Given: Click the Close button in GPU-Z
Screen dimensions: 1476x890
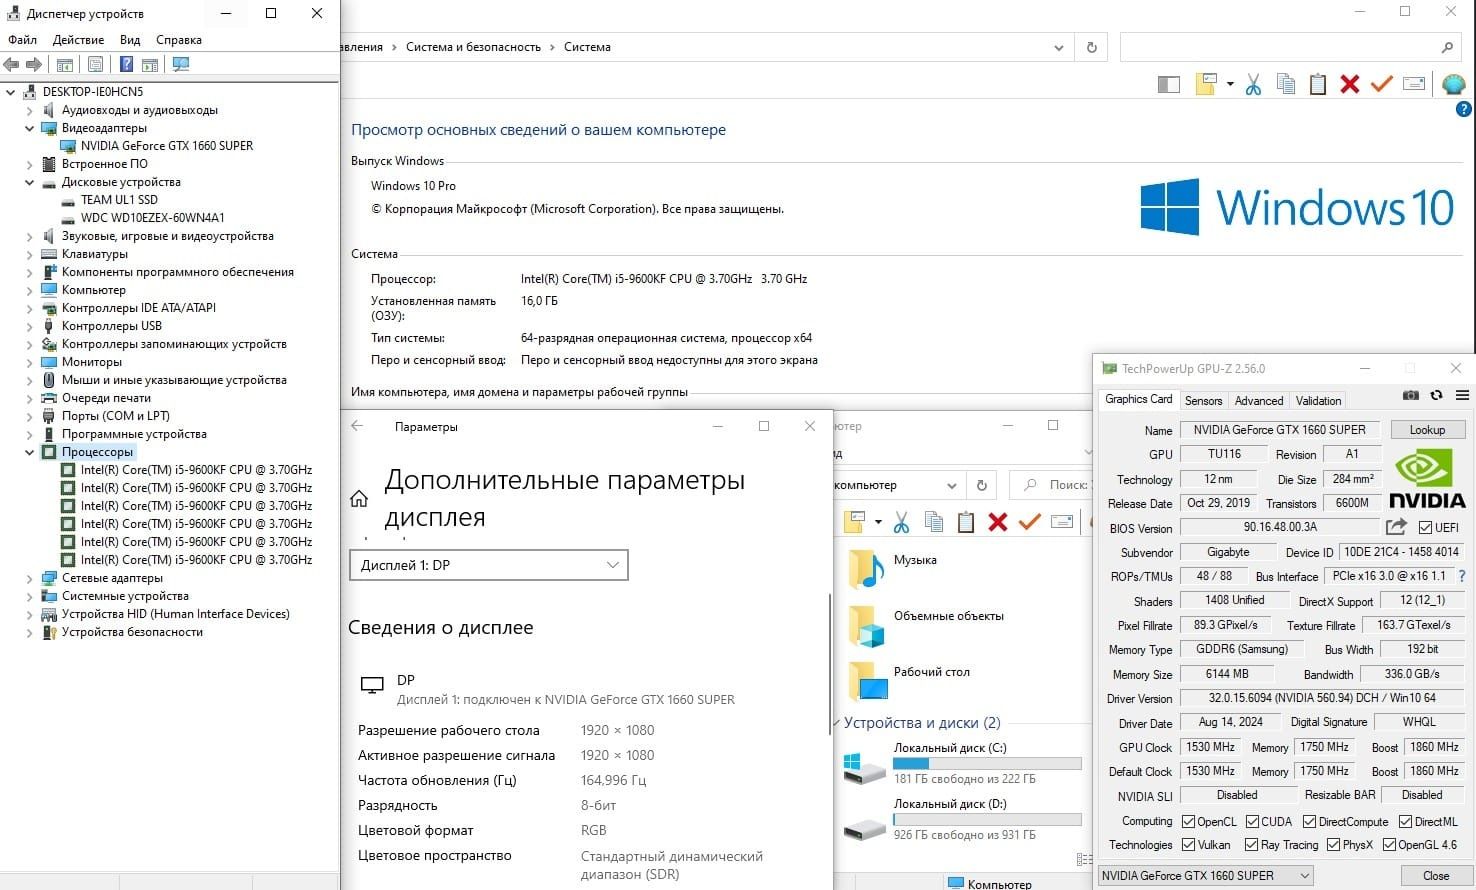Looking at the screenshot, I should [1436, 875].
